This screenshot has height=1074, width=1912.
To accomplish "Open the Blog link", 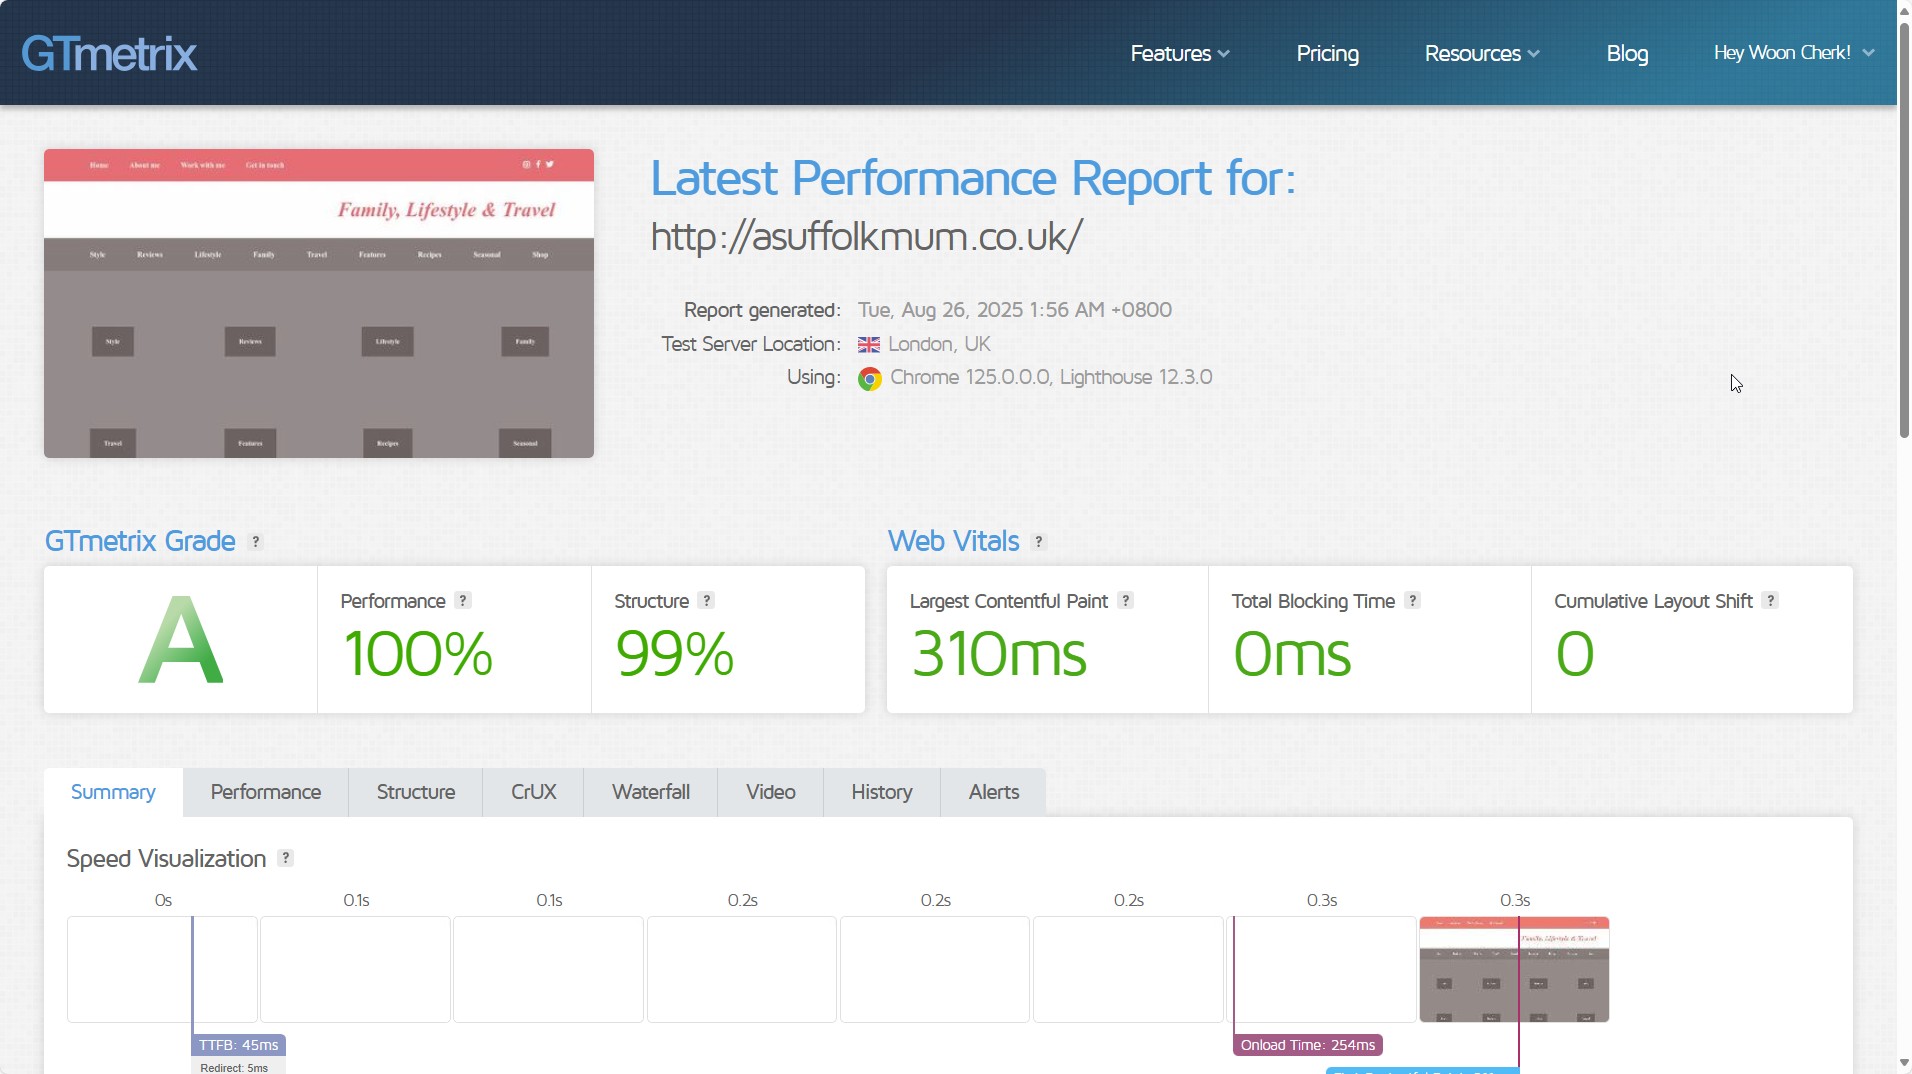I will (1627, 53).
